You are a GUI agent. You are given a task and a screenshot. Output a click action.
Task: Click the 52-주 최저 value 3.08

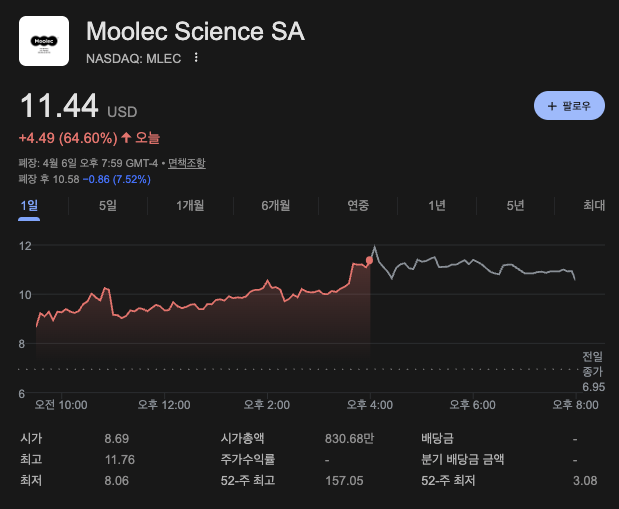coord(585,481)
